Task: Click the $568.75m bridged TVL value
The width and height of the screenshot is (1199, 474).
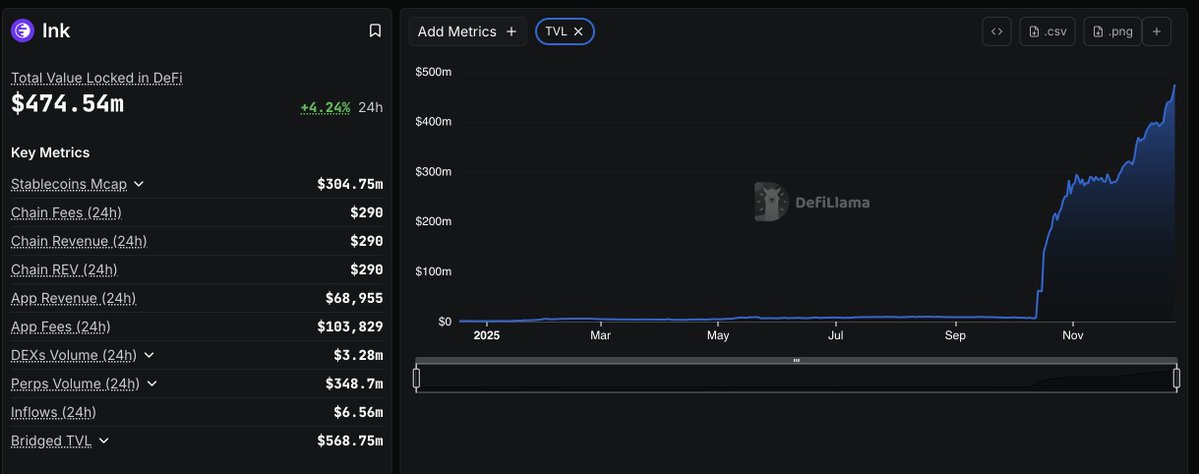Action: coord(350,440)
